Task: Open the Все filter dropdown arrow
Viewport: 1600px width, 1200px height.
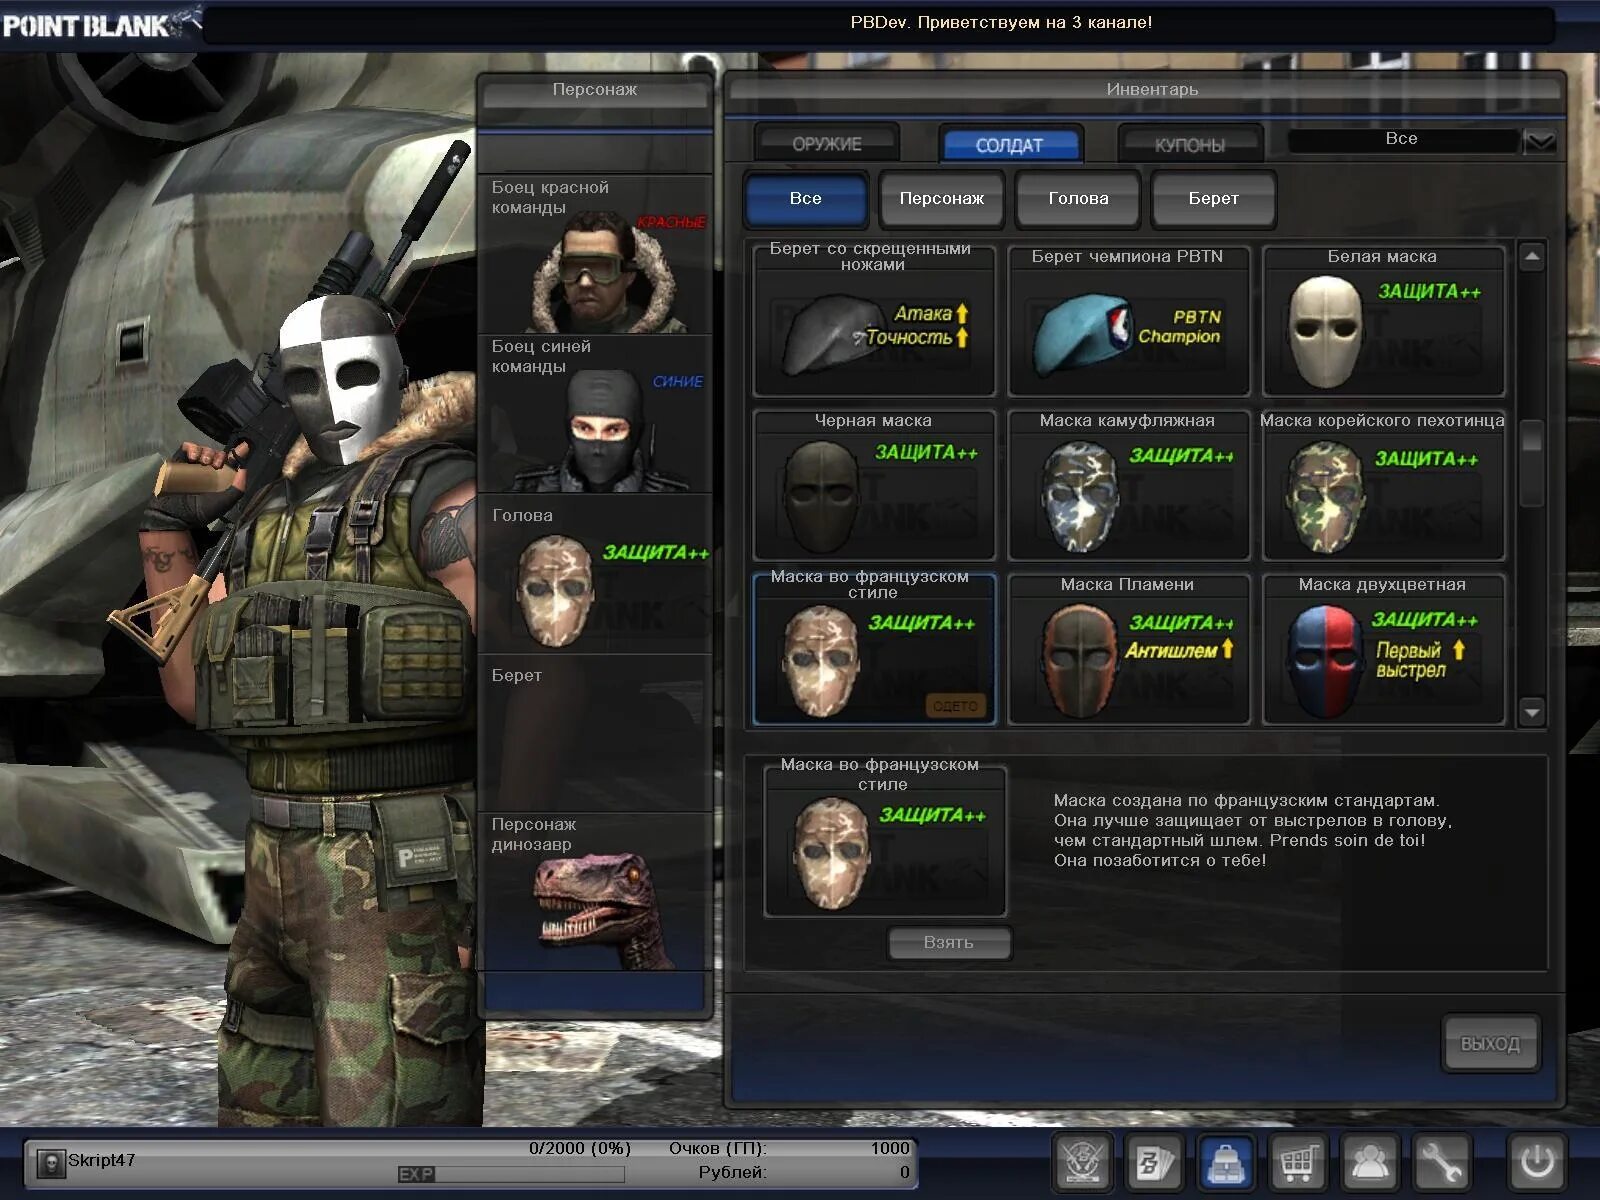Action: click(x=1540, y=140)
